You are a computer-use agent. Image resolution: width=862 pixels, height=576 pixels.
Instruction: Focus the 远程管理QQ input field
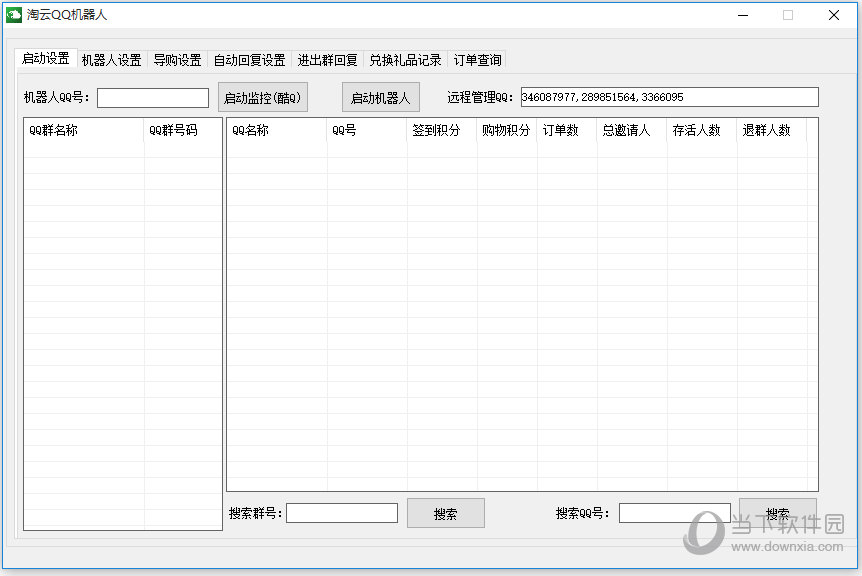click(670, 97)
